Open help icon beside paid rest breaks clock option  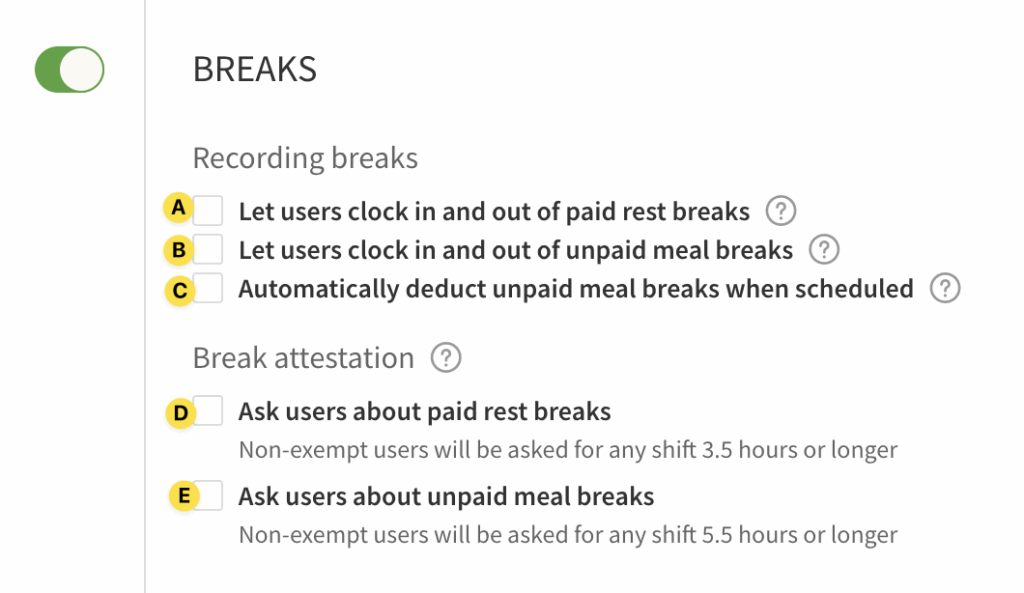781,211
